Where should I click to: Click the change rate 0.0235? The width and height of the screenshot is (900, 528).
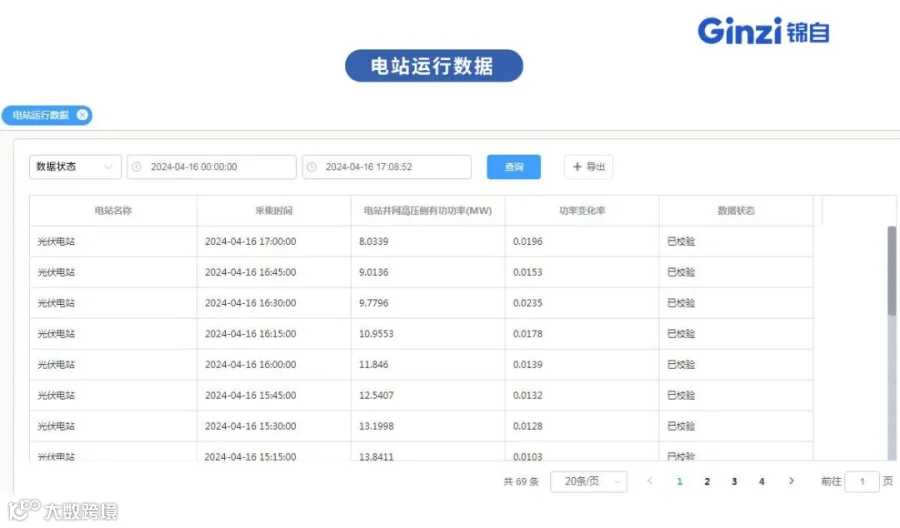pos(527,303)
